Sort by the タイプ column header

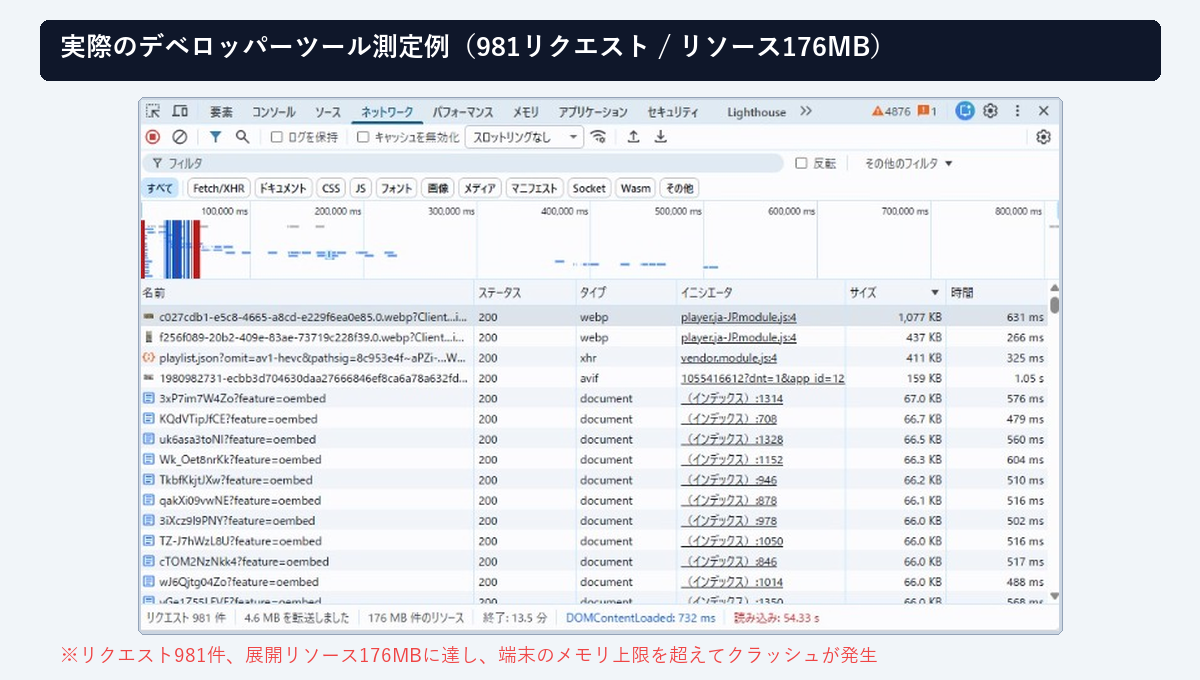[x=626, y=293]
